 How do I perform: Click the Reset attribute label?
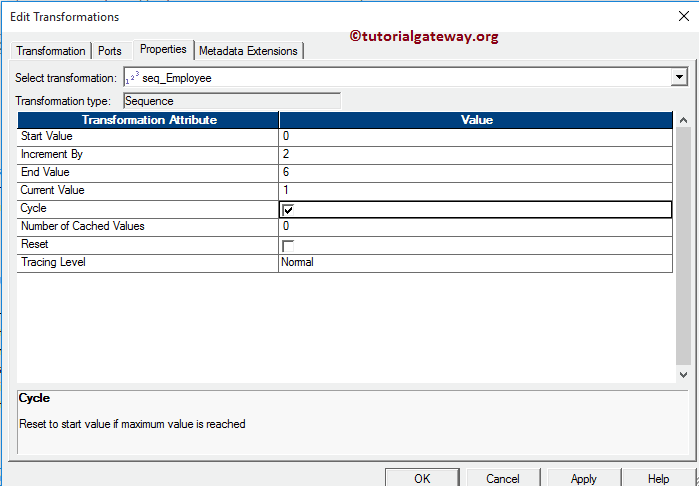coord(34,244)
